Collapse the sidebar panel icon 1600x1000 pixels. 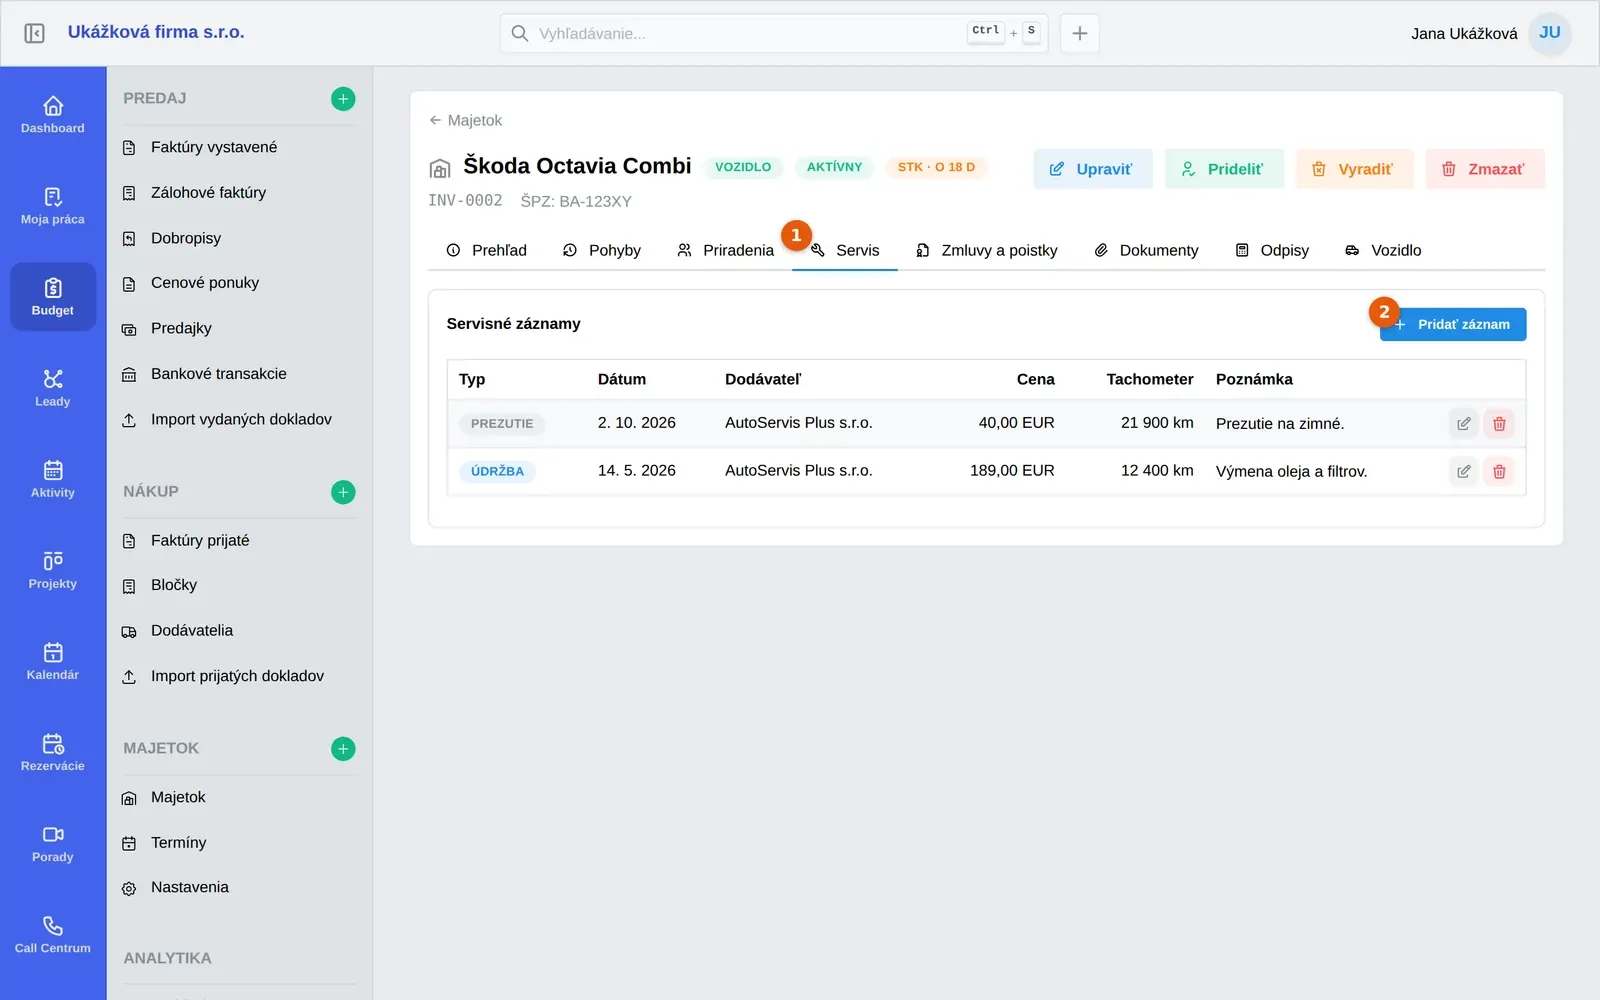(x=34, y=33)
